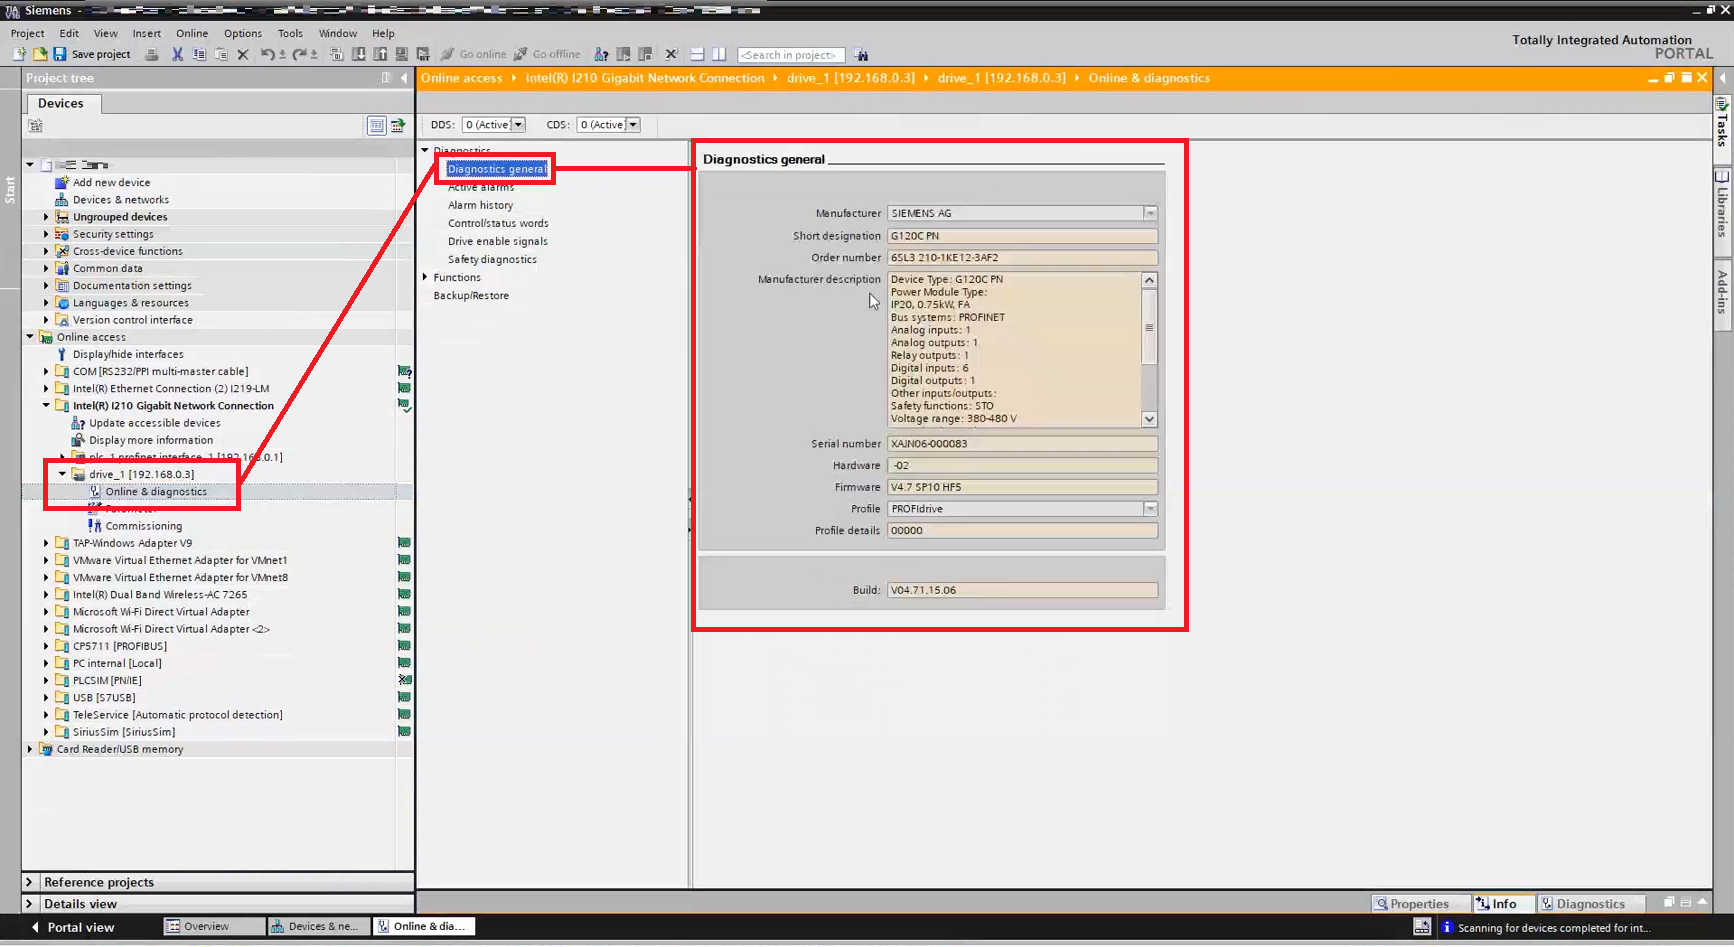The image size is (1734, 947).
Task: Click the Undo arrow in toolbar
Action: (x=267, y=54)
